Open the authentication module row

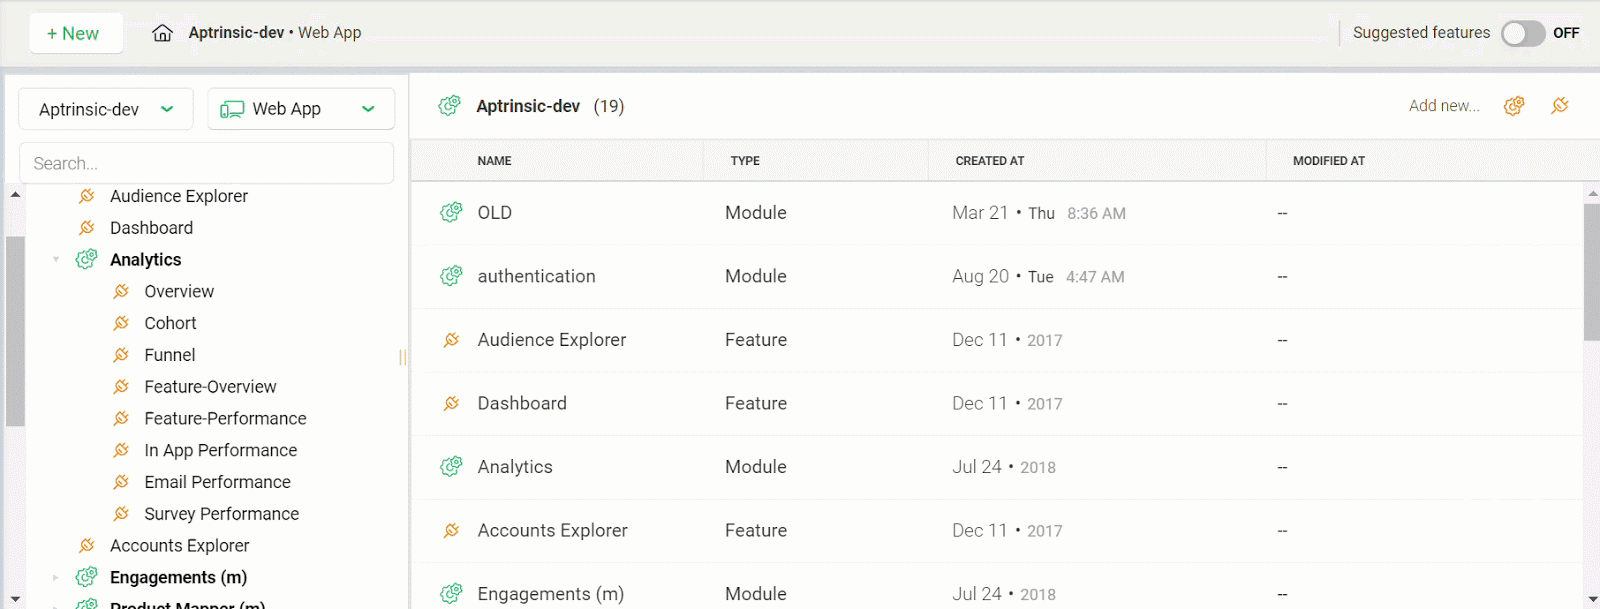[x=536, y=276]
